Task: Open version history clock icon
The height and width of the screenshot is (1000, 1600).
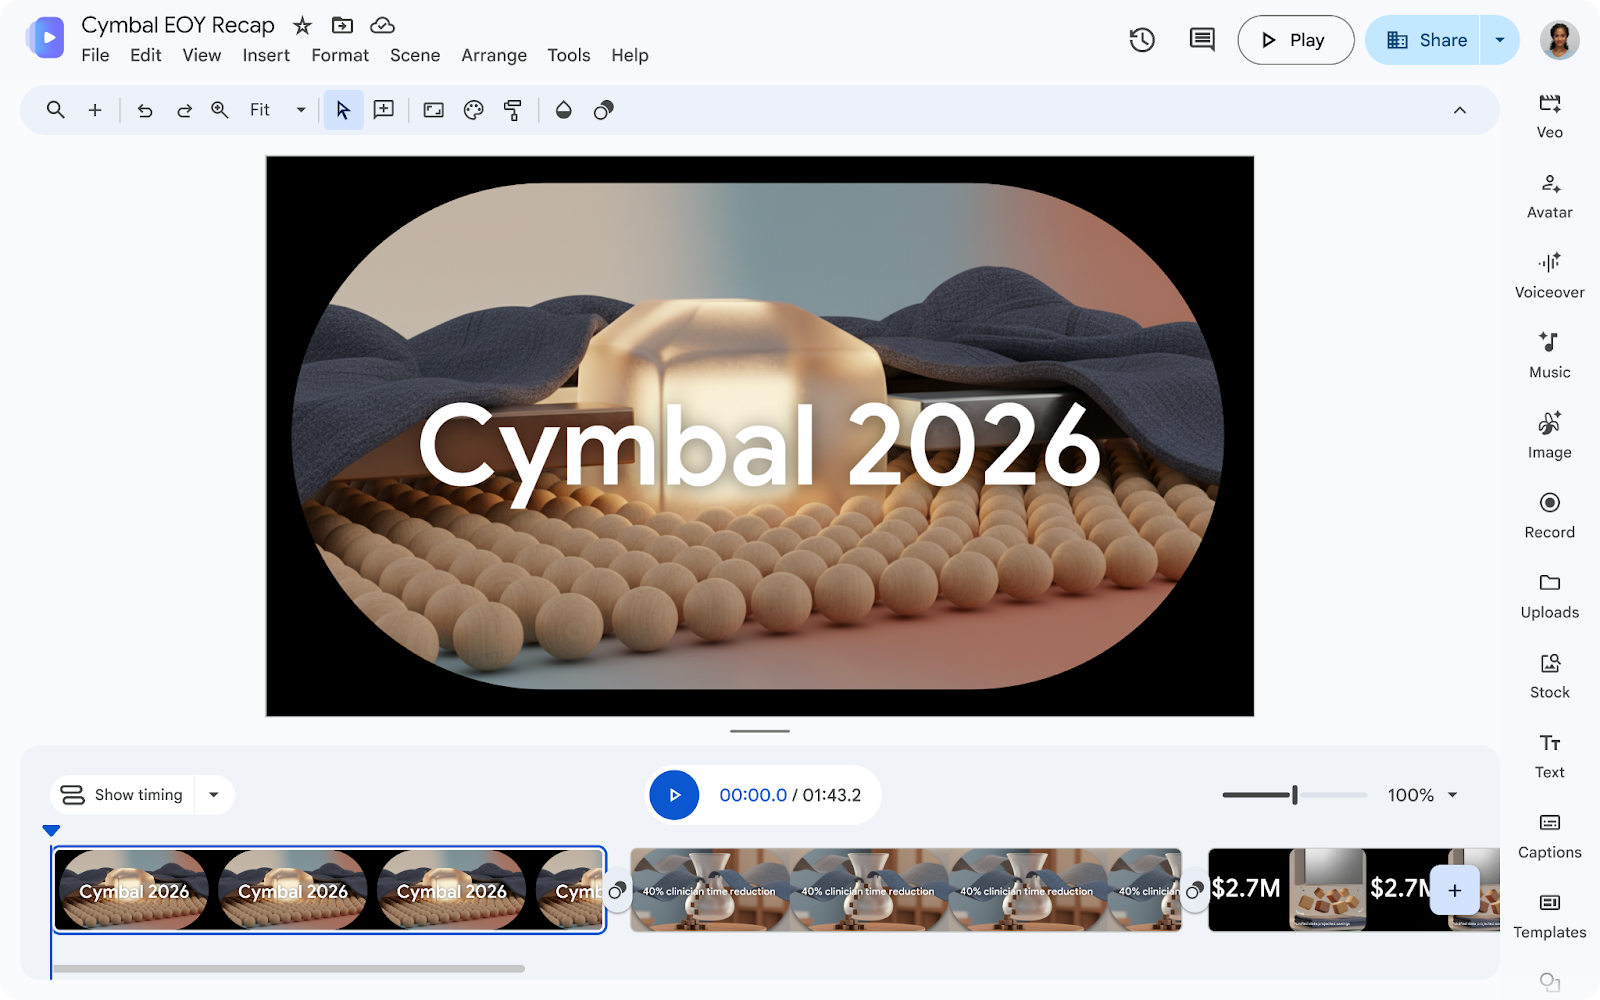Action: point(1142,40)
